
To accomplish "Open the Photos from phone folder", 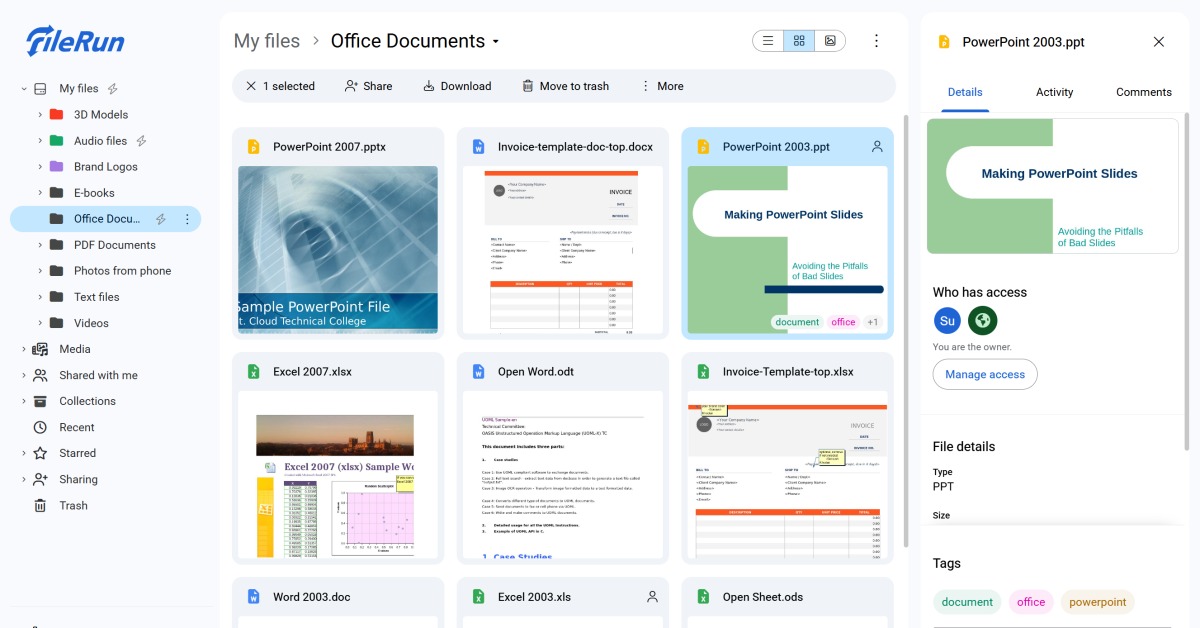I will [122, 271].
